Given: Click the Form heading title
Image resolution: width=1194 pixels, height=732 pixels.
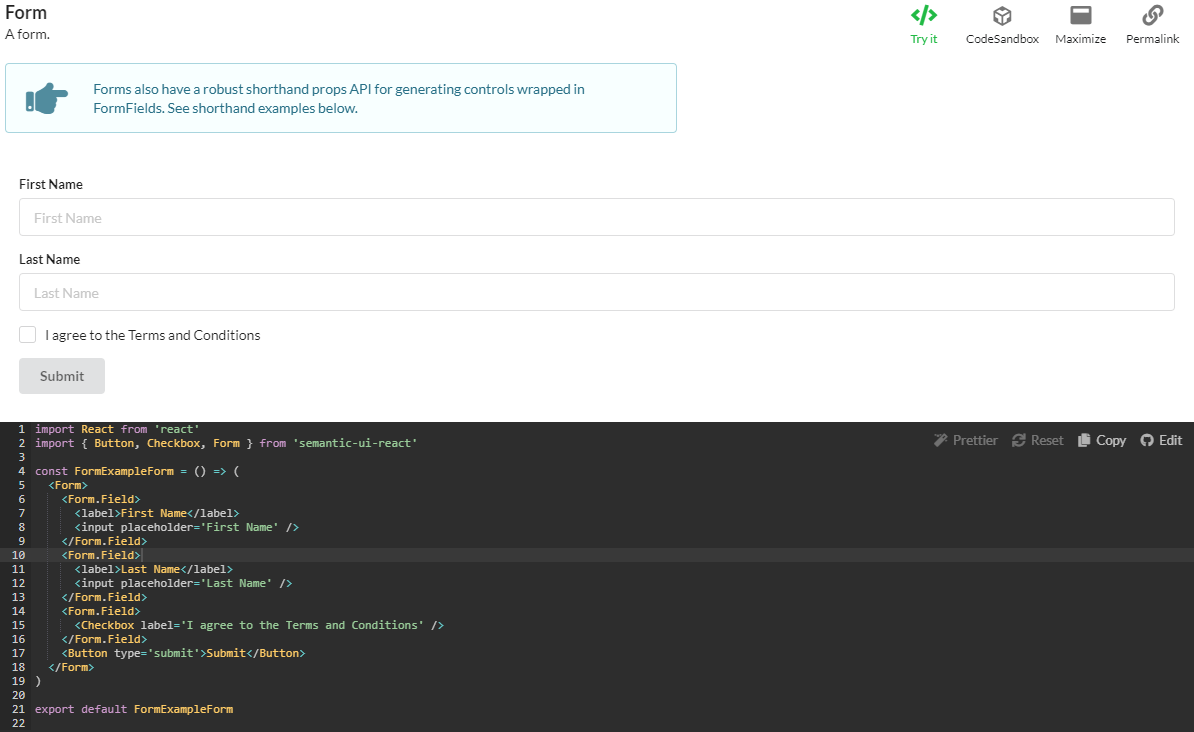Looking at the screenshot, I should pyautogui.click(x=26, y=13).
